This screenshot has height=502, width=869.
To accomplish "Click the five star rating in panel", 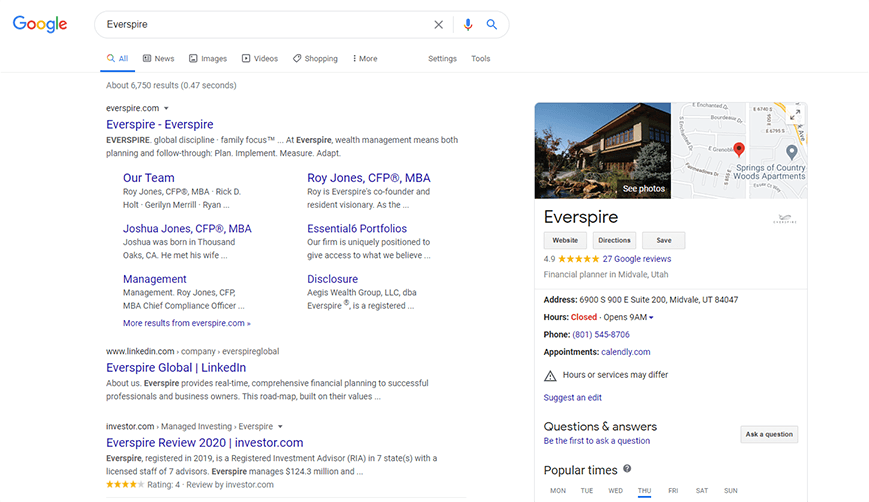I will pos(579,259).
